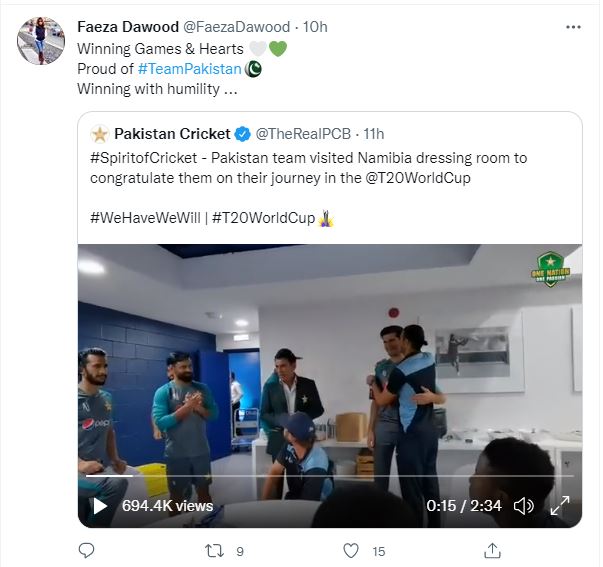Open Pakistan Cricket account name

[172, 134]
